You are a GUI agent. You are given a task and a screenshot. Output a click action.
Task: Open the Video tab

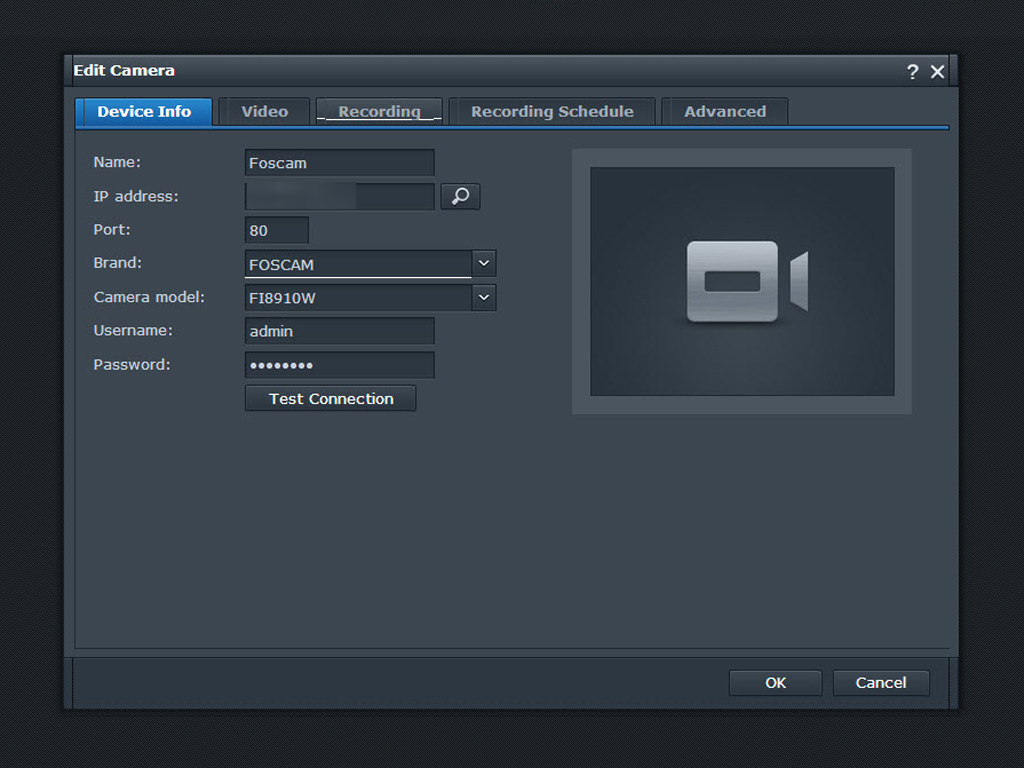(x=264, y=112)
